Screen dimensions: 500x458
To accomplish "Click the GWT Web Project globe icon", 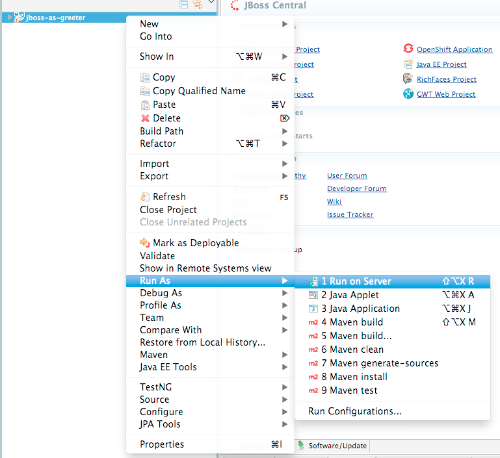I will click(x=408, y=94).
